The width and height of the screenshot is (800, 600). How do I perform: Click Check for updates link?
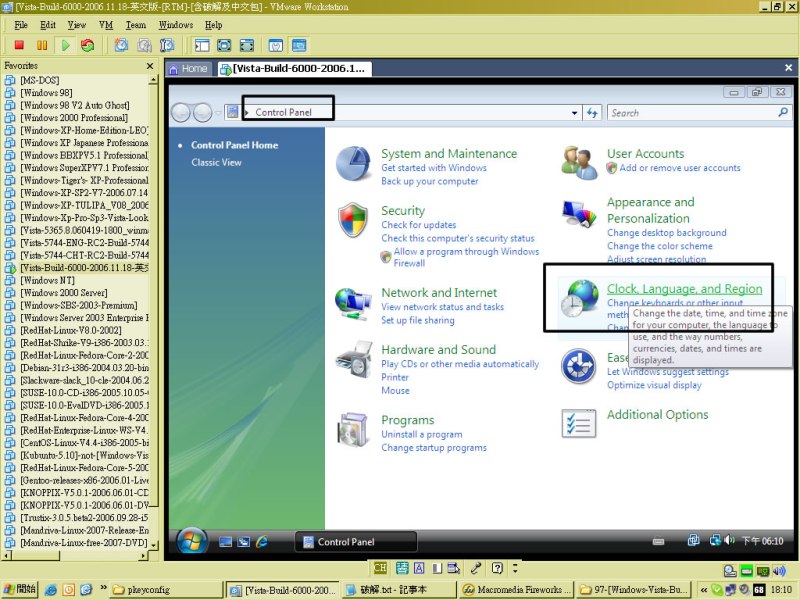pyautogui.click(x=418, y=224)
